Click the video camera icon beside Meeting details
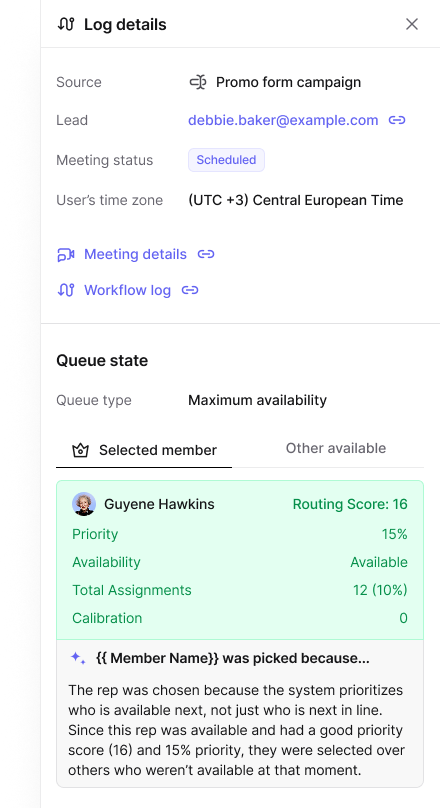 65,255
